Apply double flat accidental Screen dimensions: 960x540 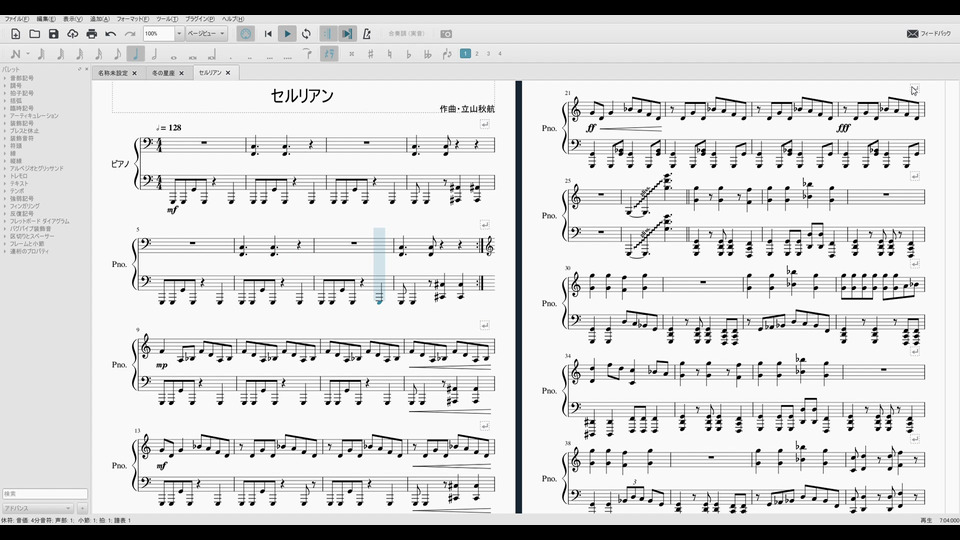(427, 54)
